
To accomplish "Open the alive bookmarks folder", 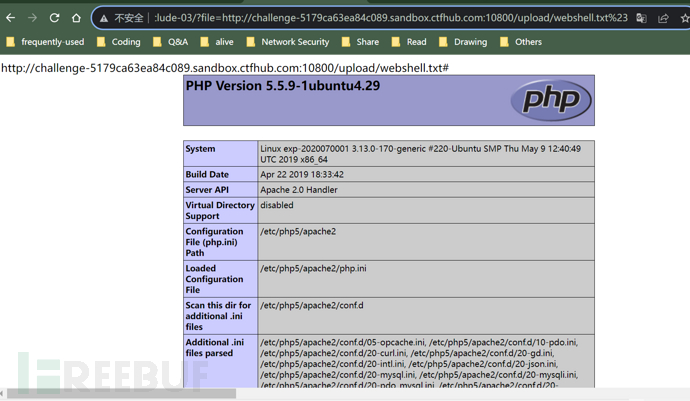I will (x=217, y=42).
